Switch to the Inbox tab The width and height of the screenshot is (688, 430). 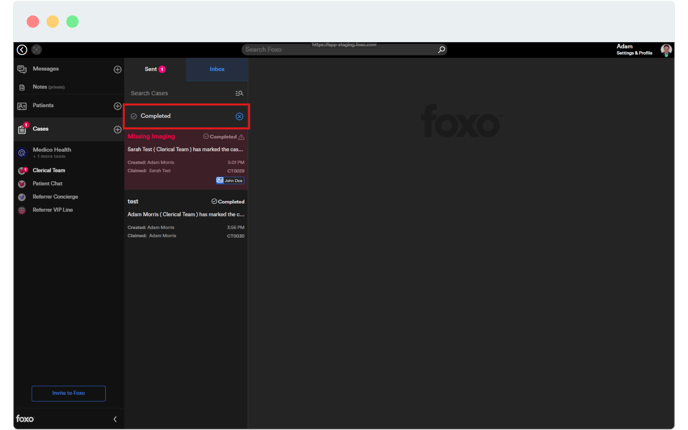pos(217,69)
